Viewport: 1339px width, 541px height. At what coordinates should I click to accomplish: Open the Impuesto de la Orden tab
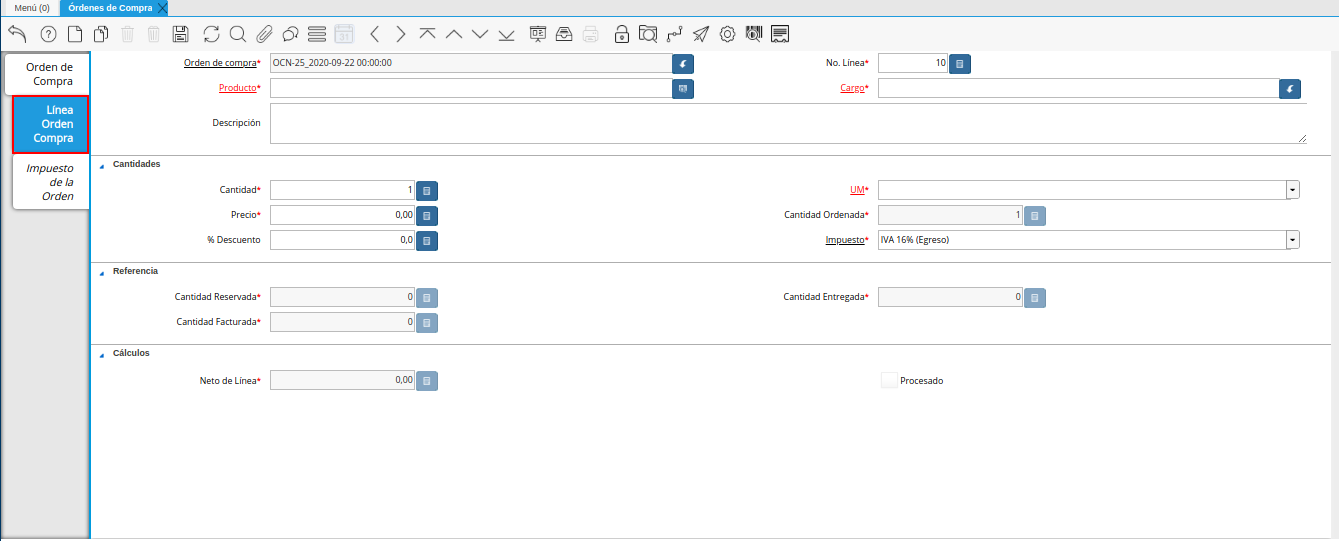point(51,182)
